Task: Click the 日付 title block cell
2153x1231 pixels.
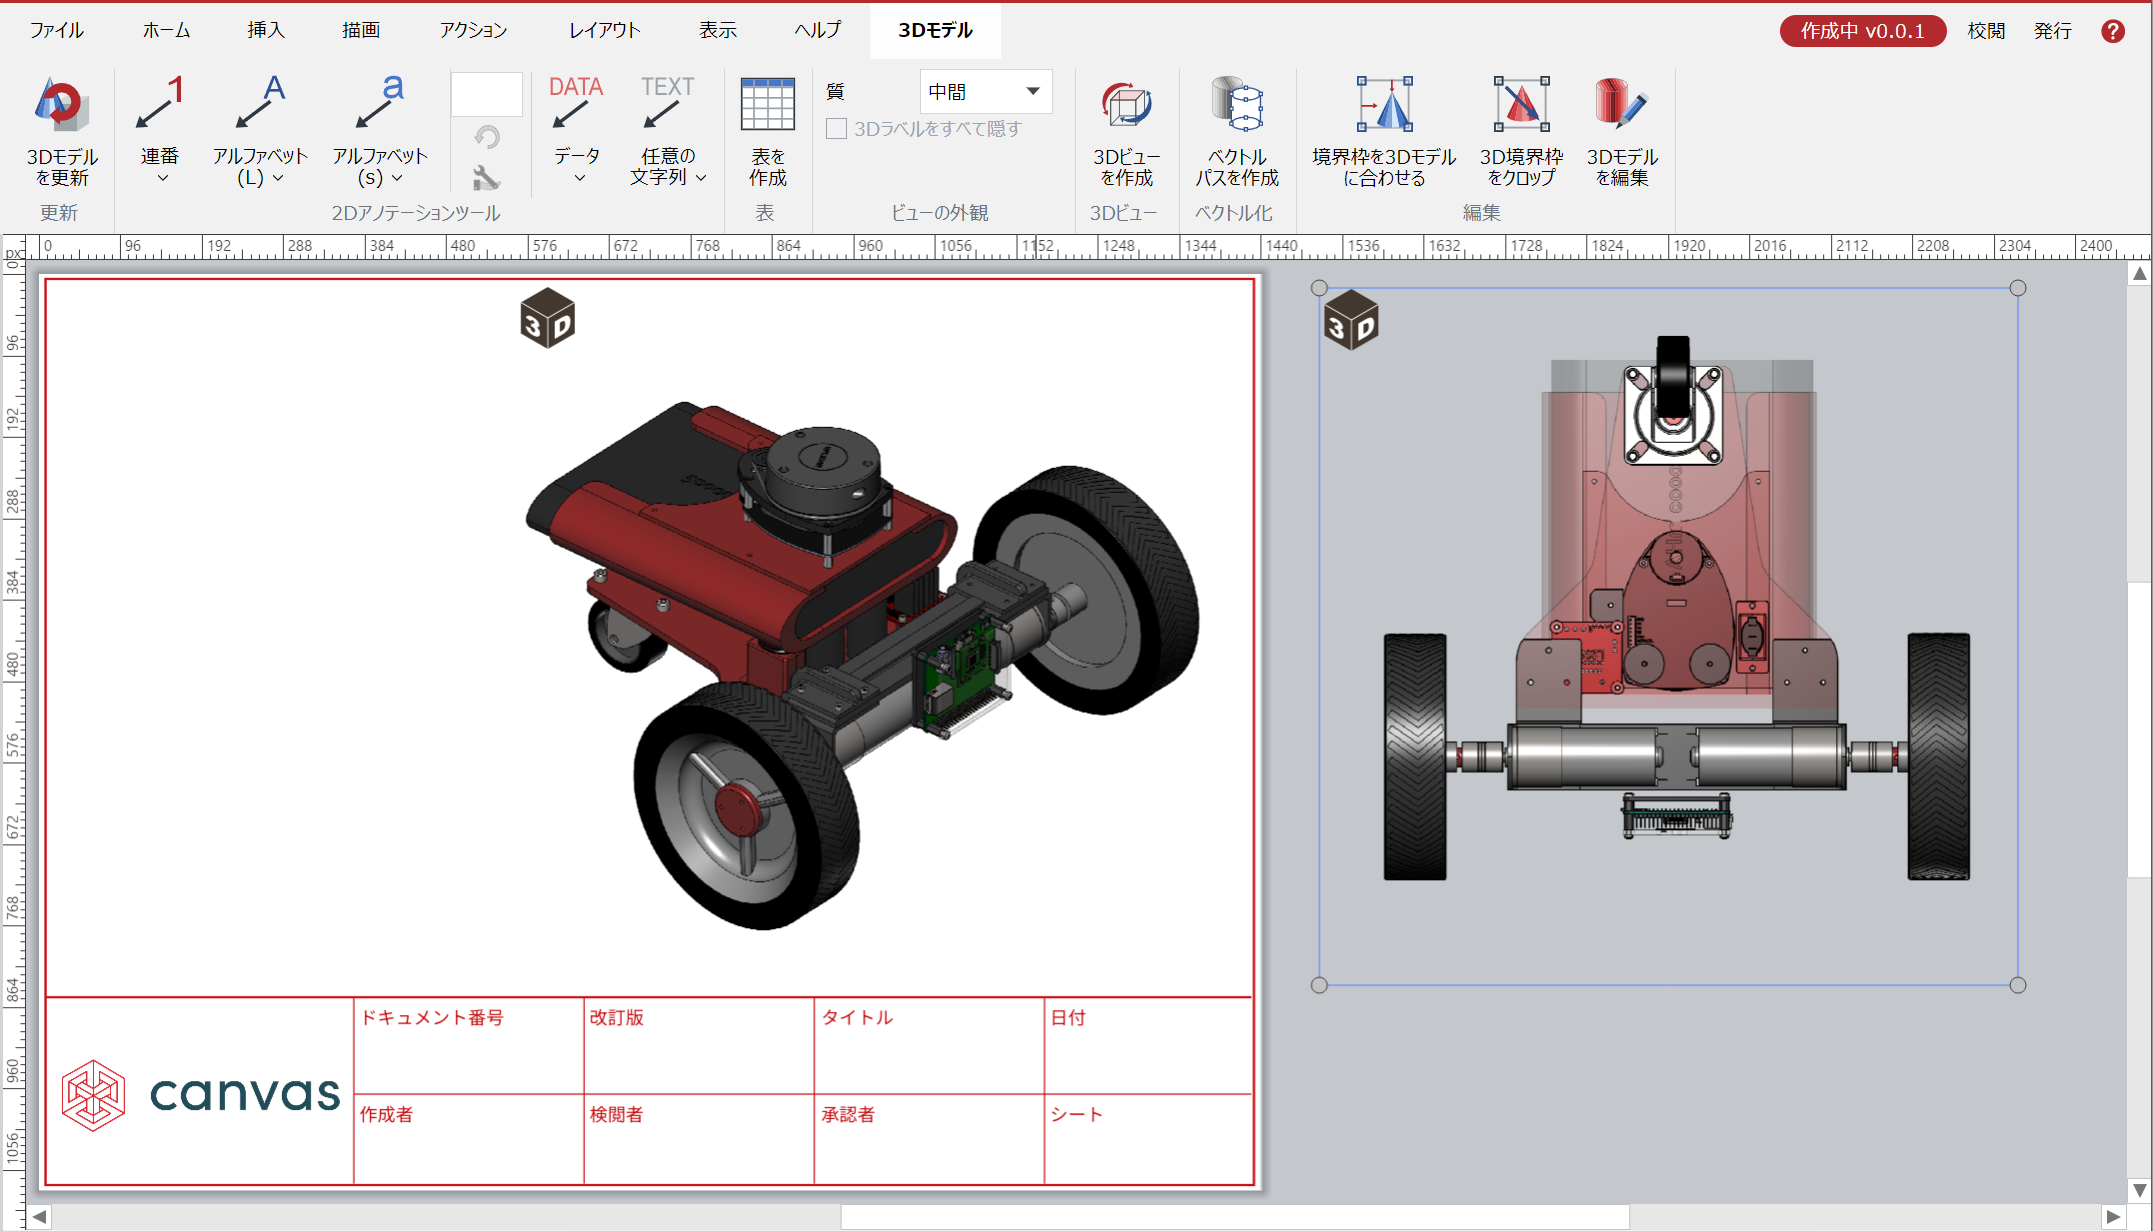Action: click(x=1148, y=1045)
